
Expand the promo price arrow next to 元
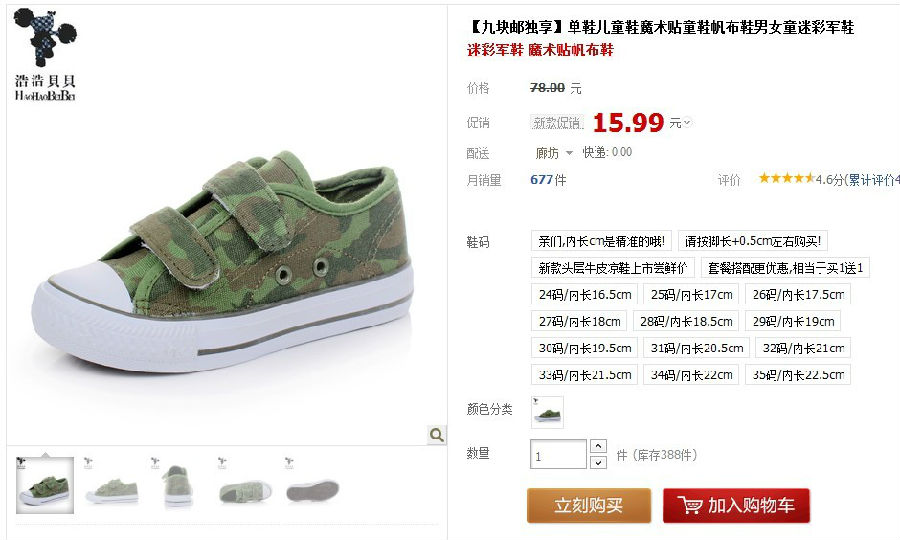[x=687, y=122]
